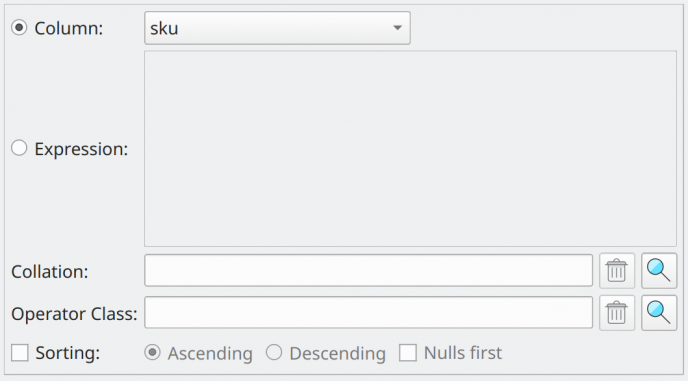Expand the Column dropdown arrow
The height and width of the screenshot is (381, 688).
tap(398, 28)
